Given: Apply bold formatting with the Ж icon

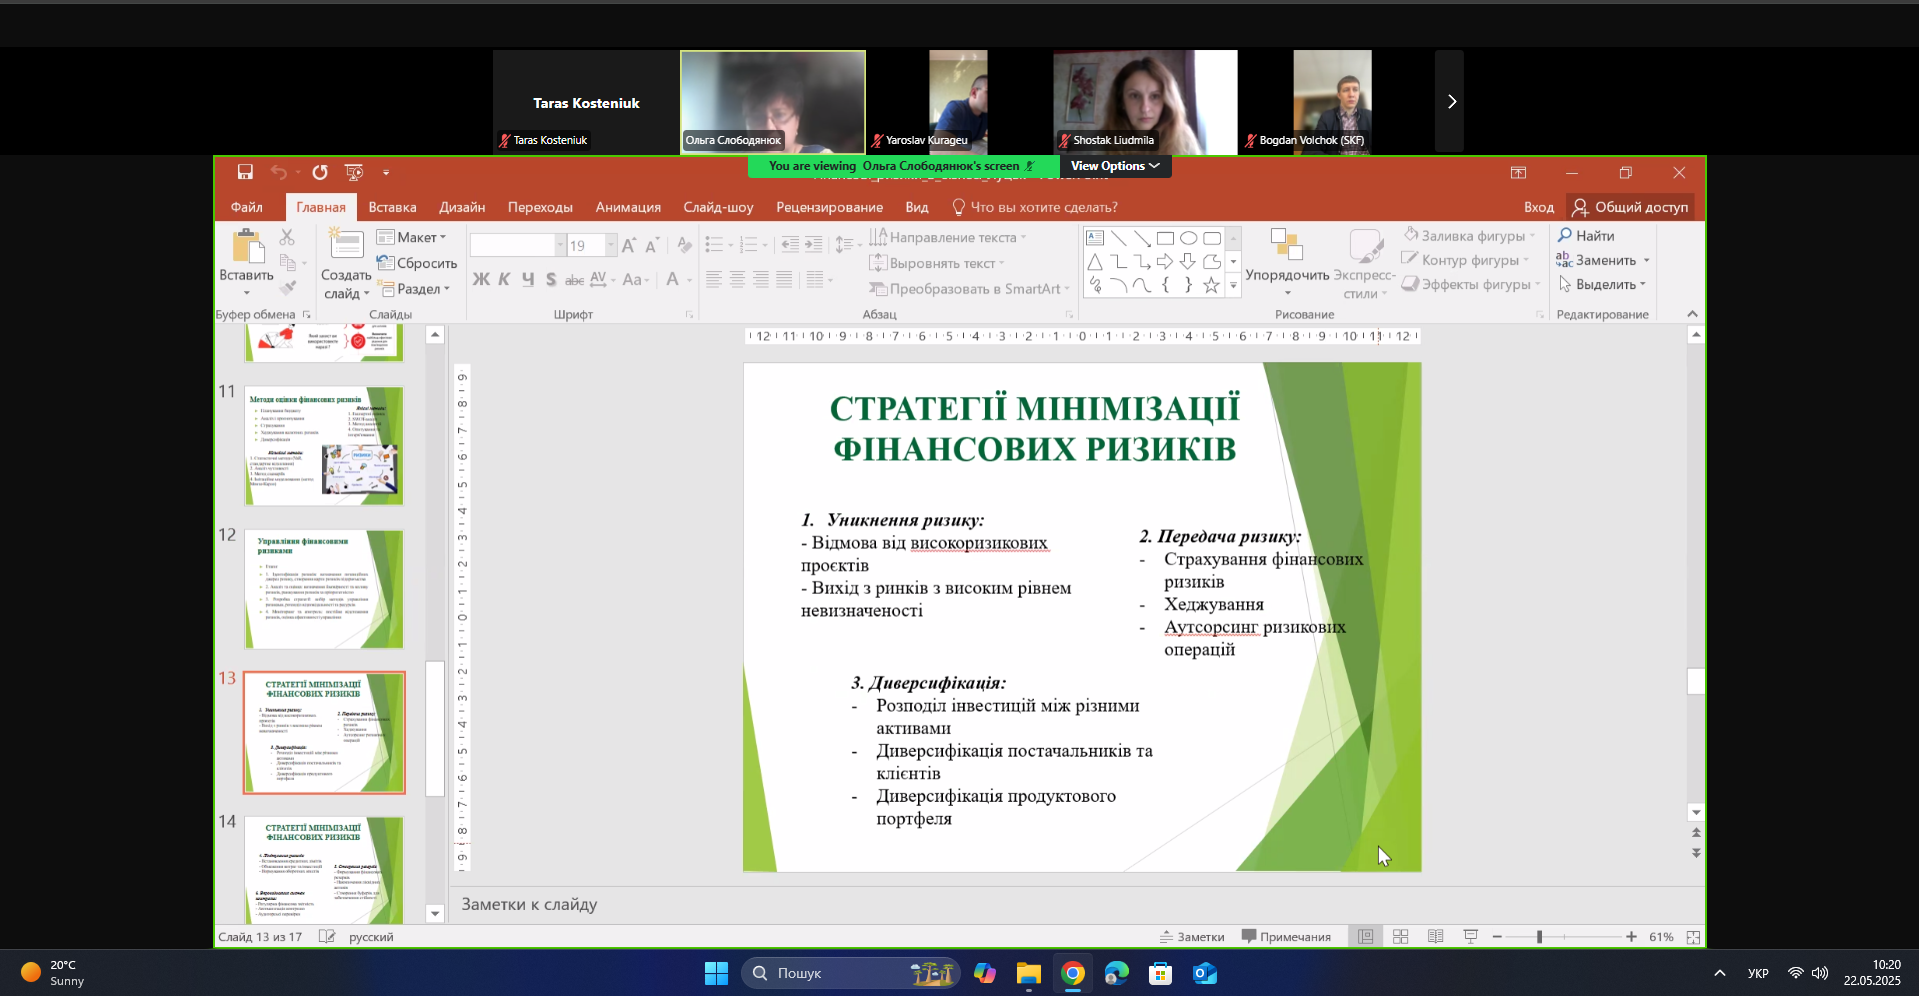Looking at the screenshot, I should tap(480, 280).
